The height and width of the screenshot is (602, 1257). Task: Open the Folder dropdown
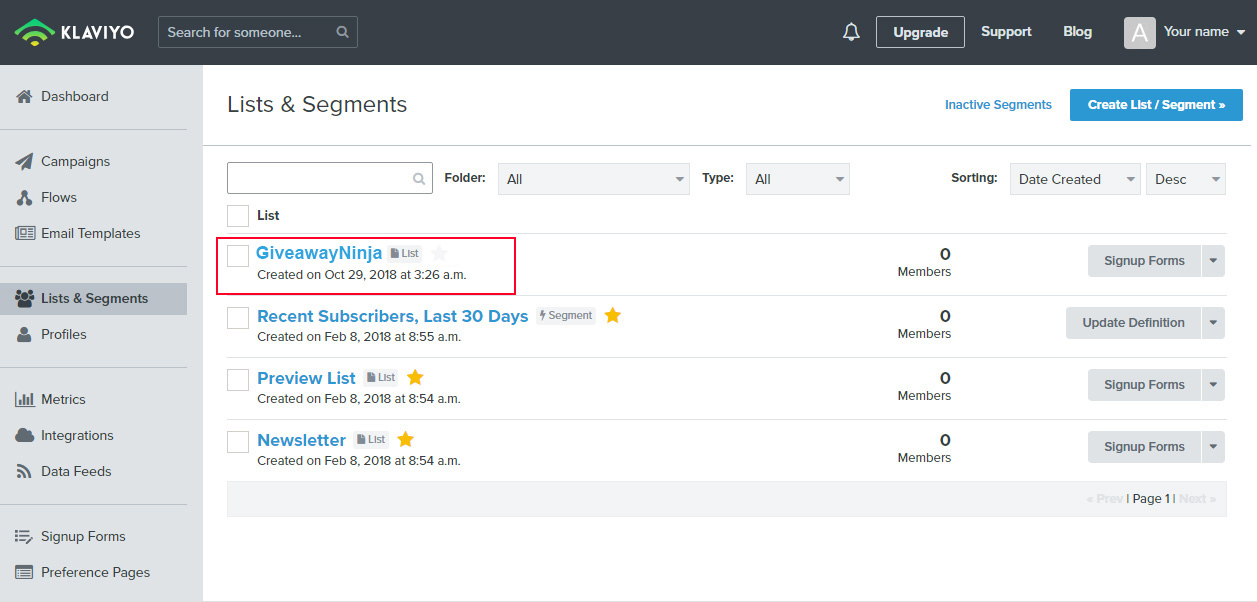coord(594,179)
